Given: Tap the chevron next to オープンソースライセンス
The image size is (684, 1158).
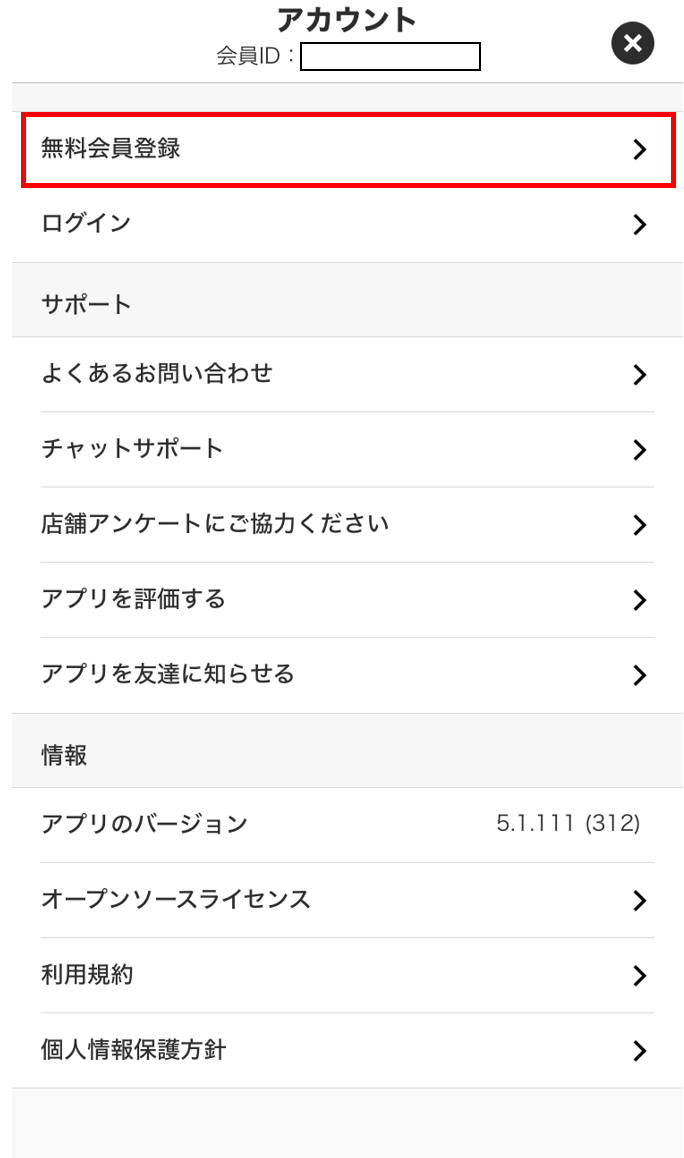Looking at the screenshot, I should (x=640, y=901).
